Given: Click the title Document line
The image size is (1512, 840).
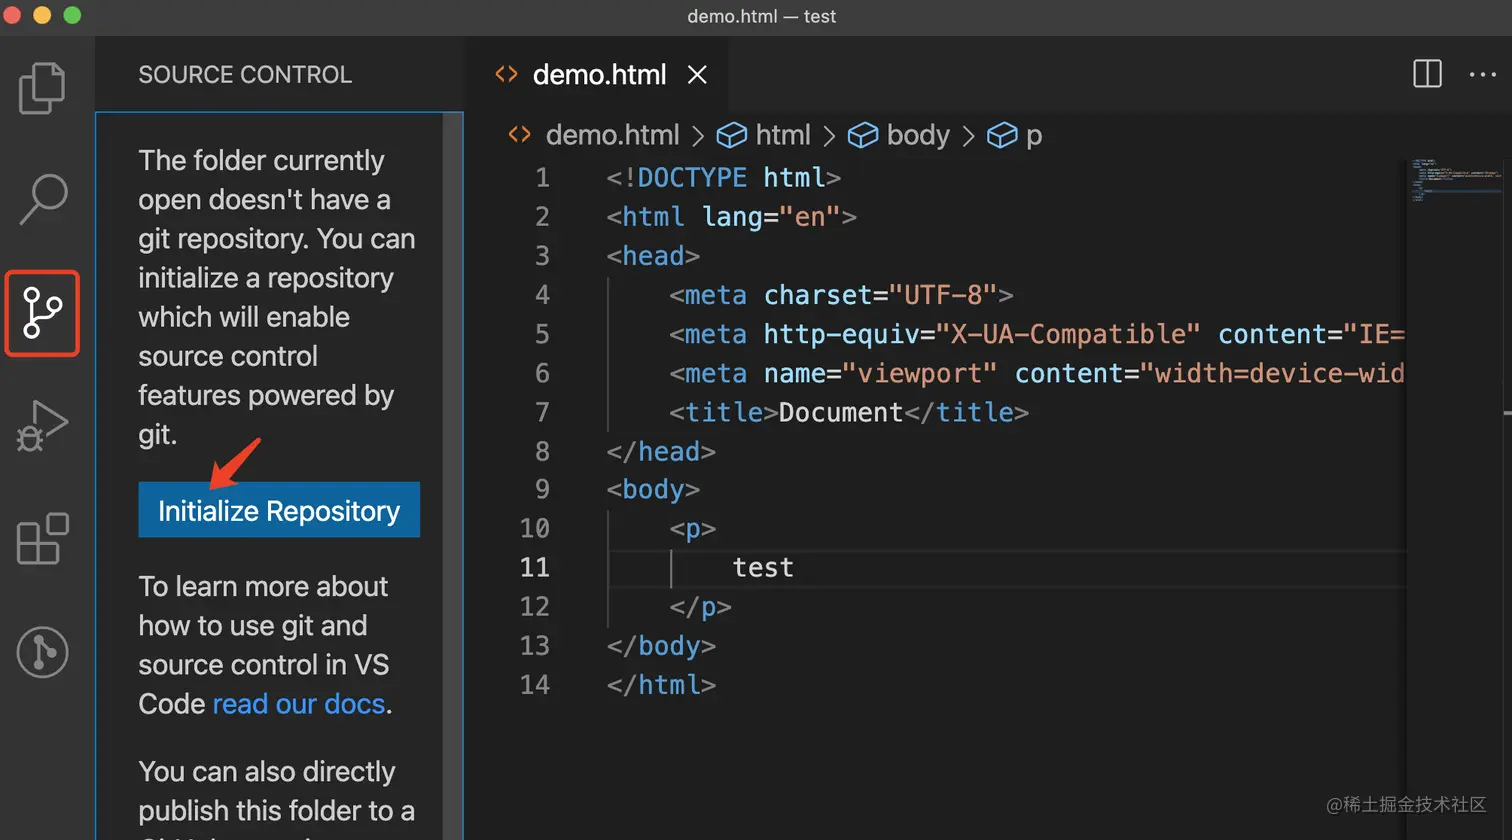Looking at the screenshot, I should click(x=849, y=412).
